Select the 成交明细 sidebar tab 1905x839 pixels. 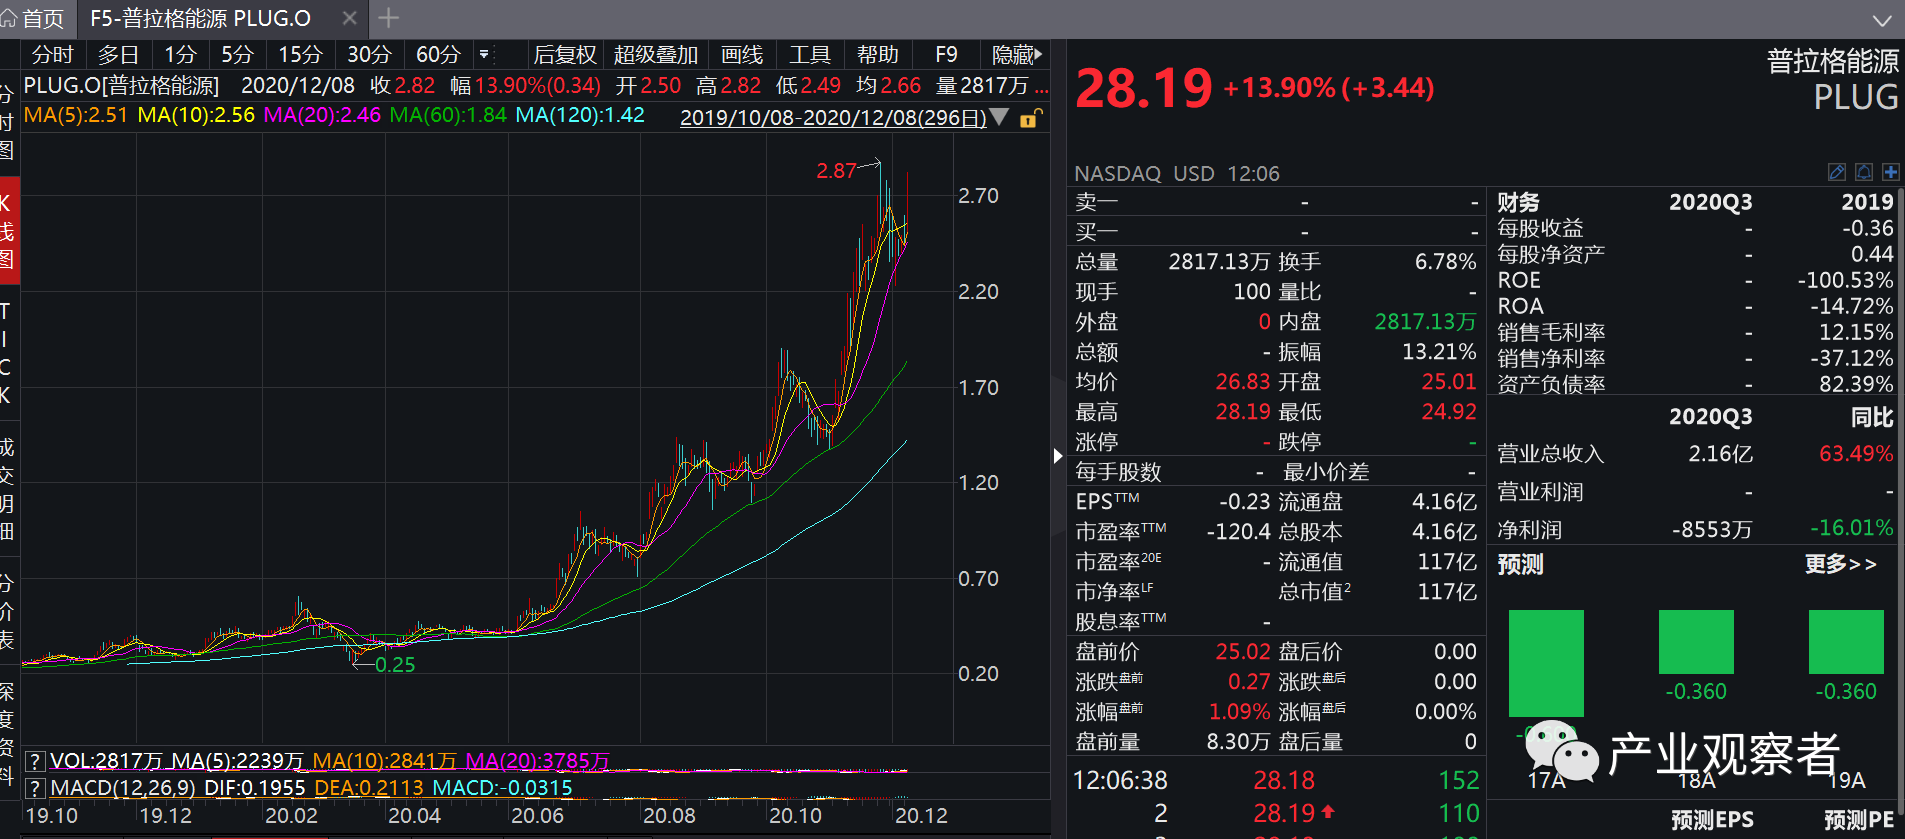tap(7, 489)
